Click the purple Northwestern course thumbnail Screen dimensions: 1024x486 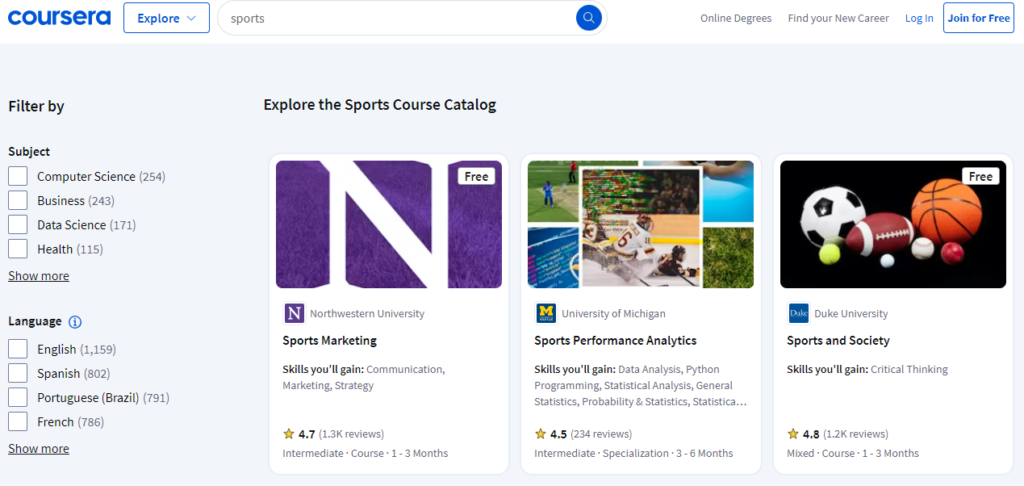pos(389,224)
